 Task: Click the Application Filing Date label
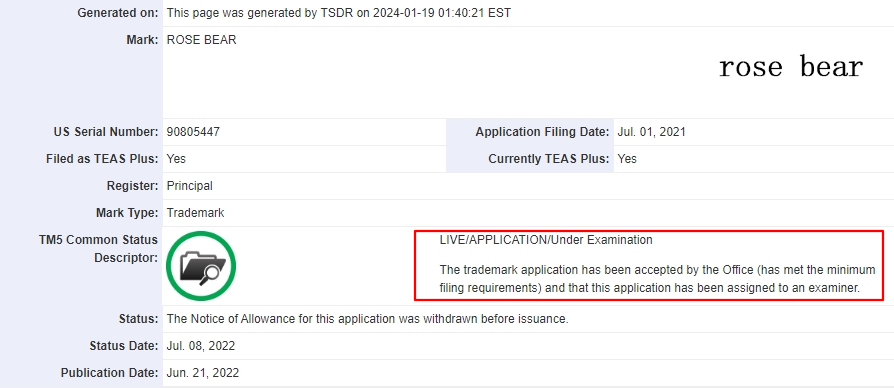[542, 132]
